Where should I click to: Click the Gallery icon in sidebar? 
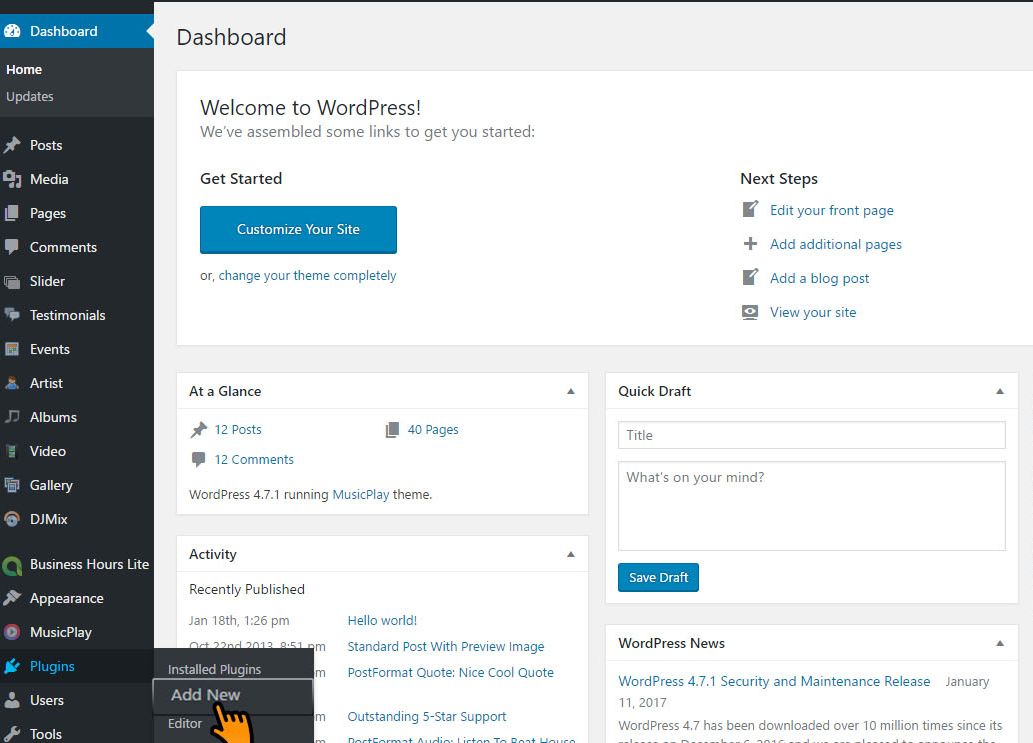pos(12,485)
